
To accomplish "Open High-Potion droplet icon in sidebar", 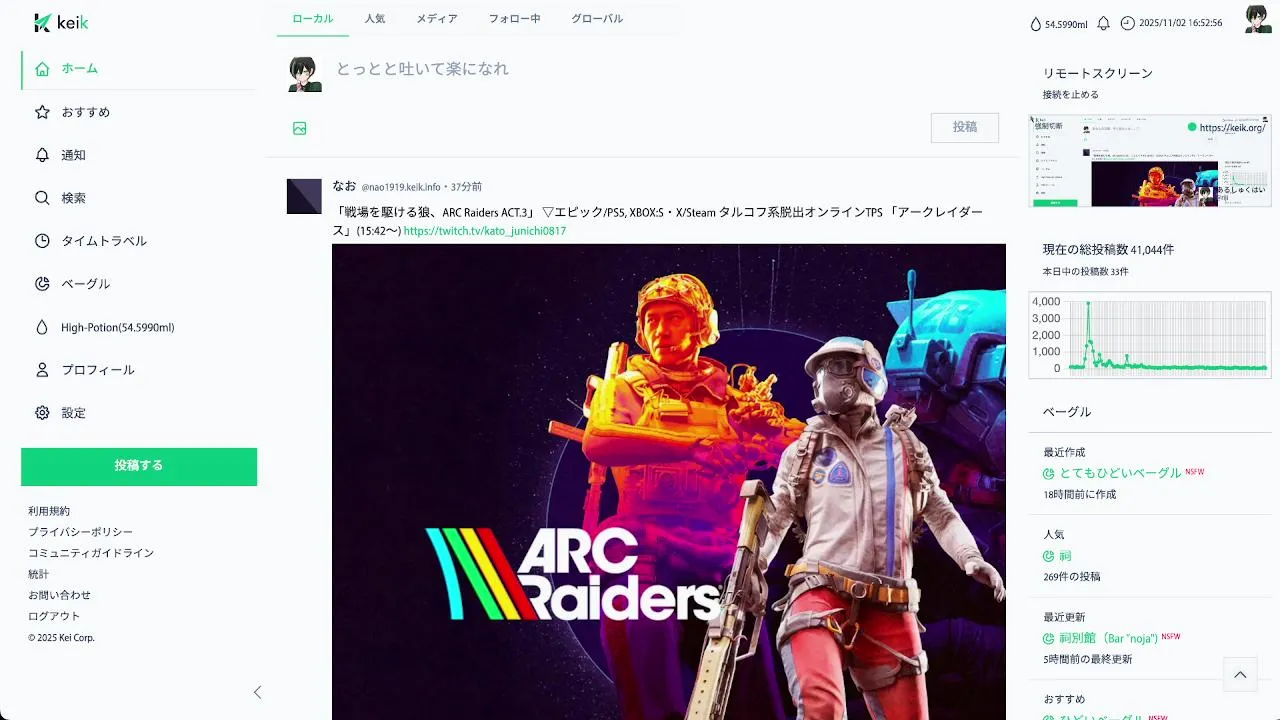I will (42, 327).
